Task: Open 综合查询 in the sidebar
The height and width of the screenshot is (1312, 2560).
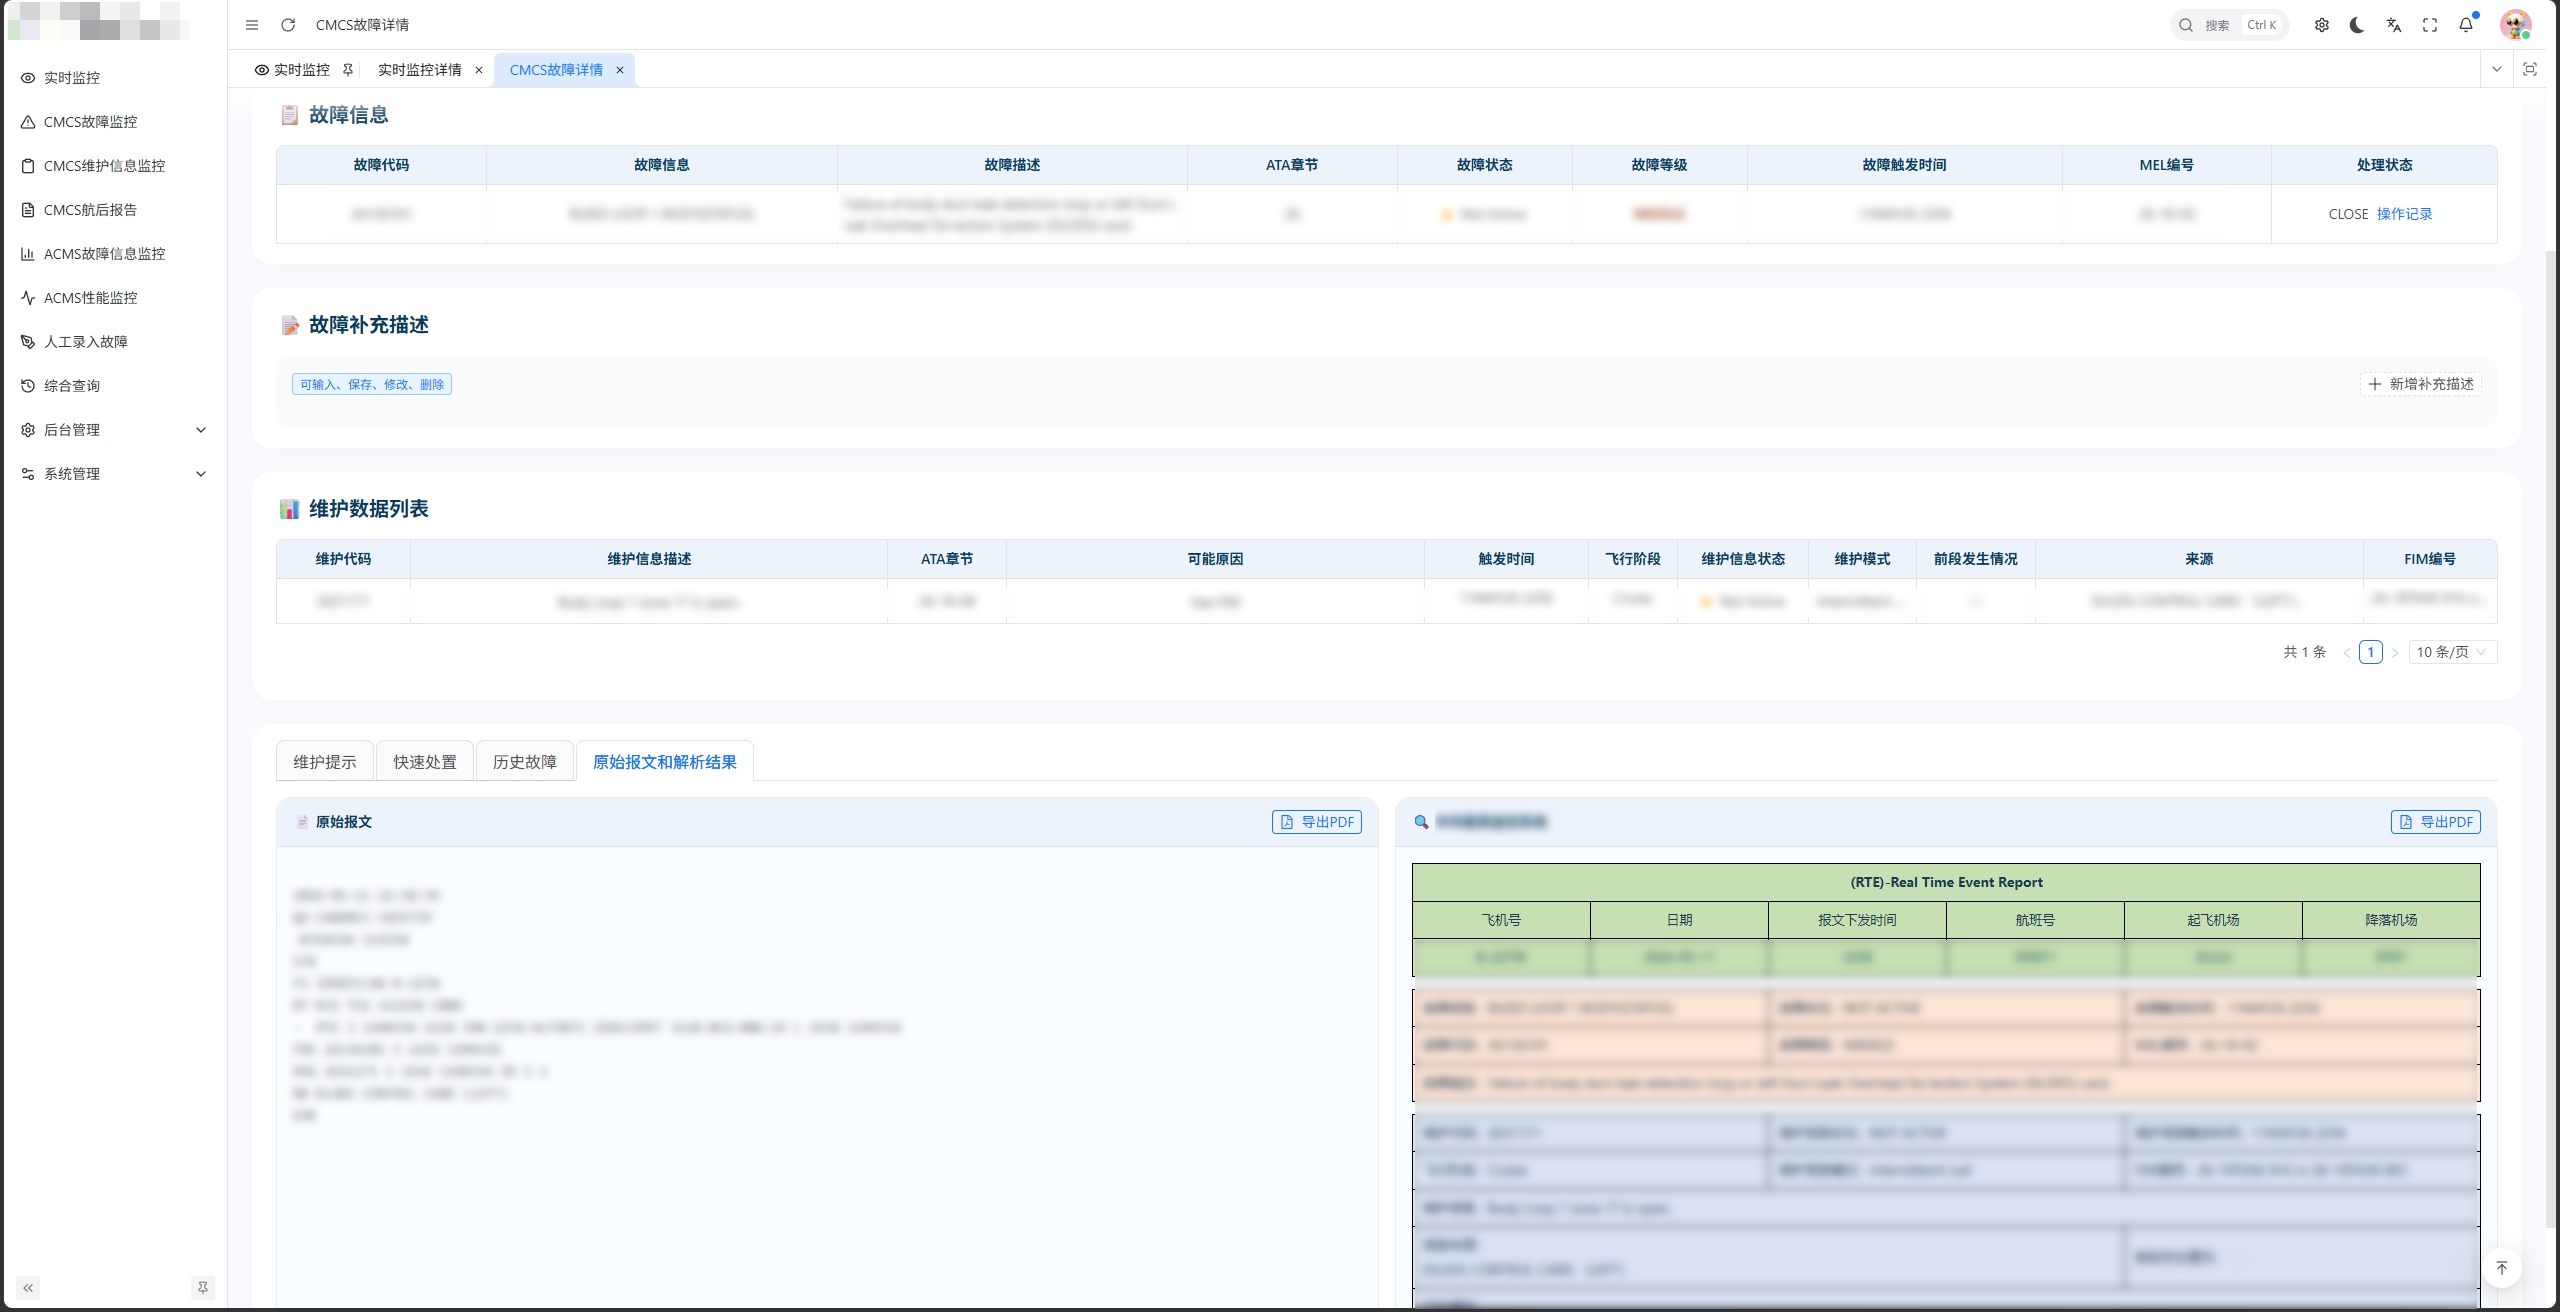Action: tap(114, 386)
